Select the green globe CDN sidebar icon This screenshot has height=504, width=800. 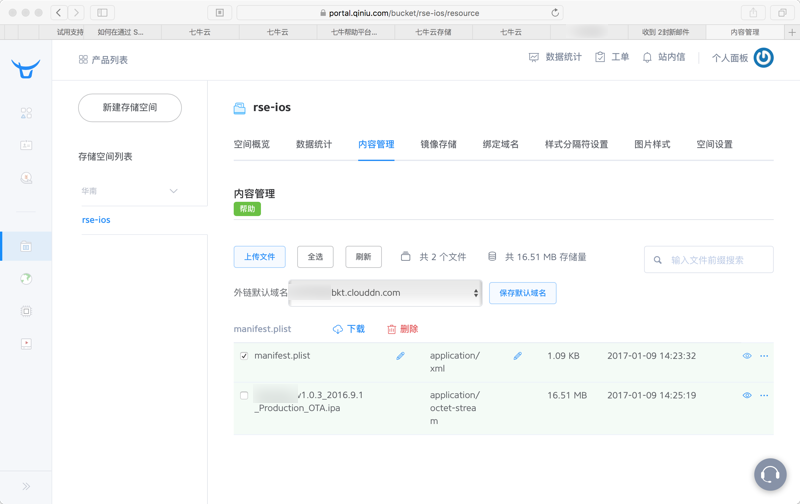click(x=26, y=279)
